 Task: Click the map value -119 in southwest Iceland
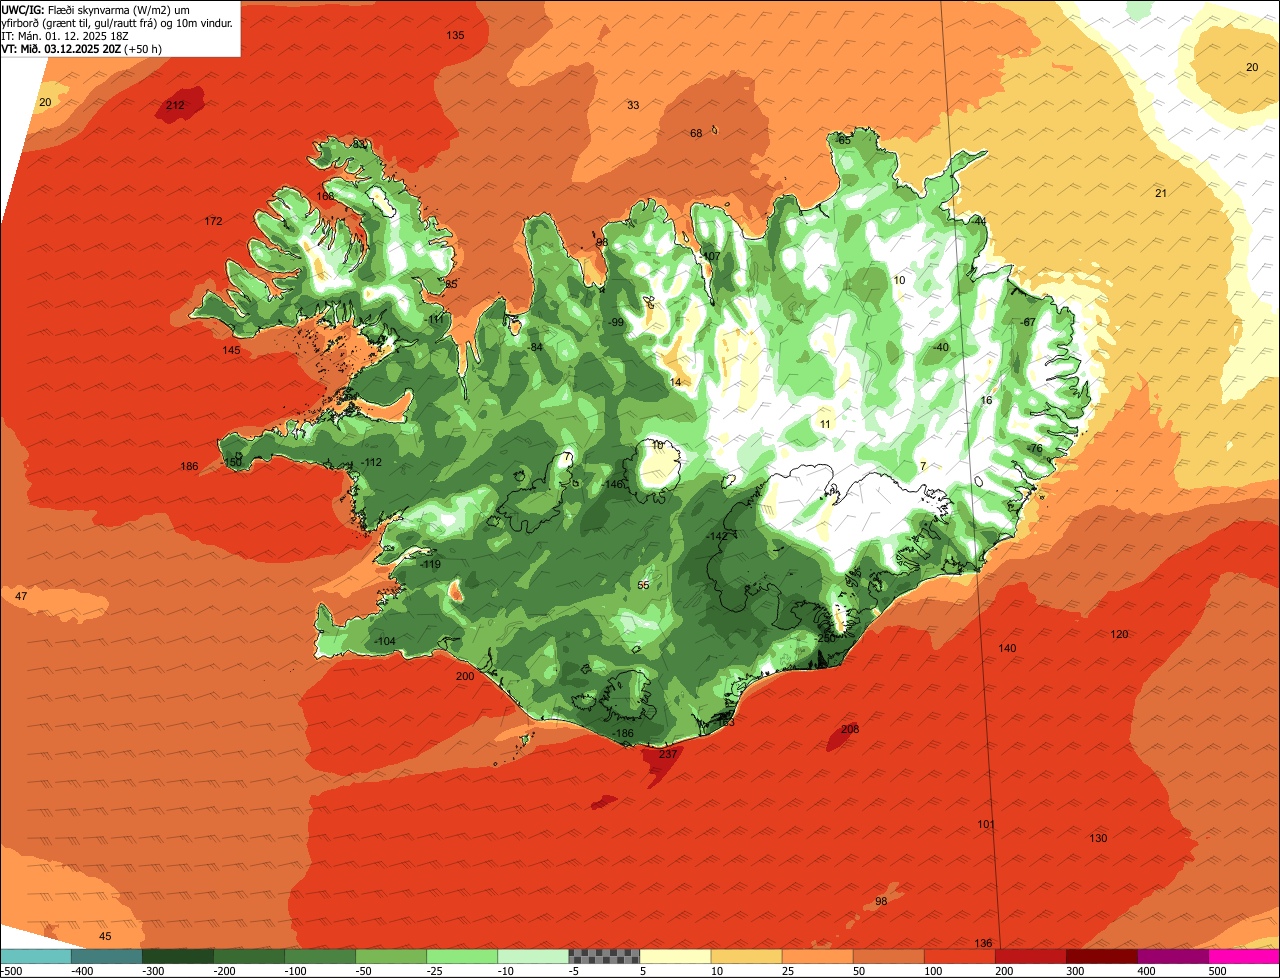pyautogui.click(x=431, y=565)
